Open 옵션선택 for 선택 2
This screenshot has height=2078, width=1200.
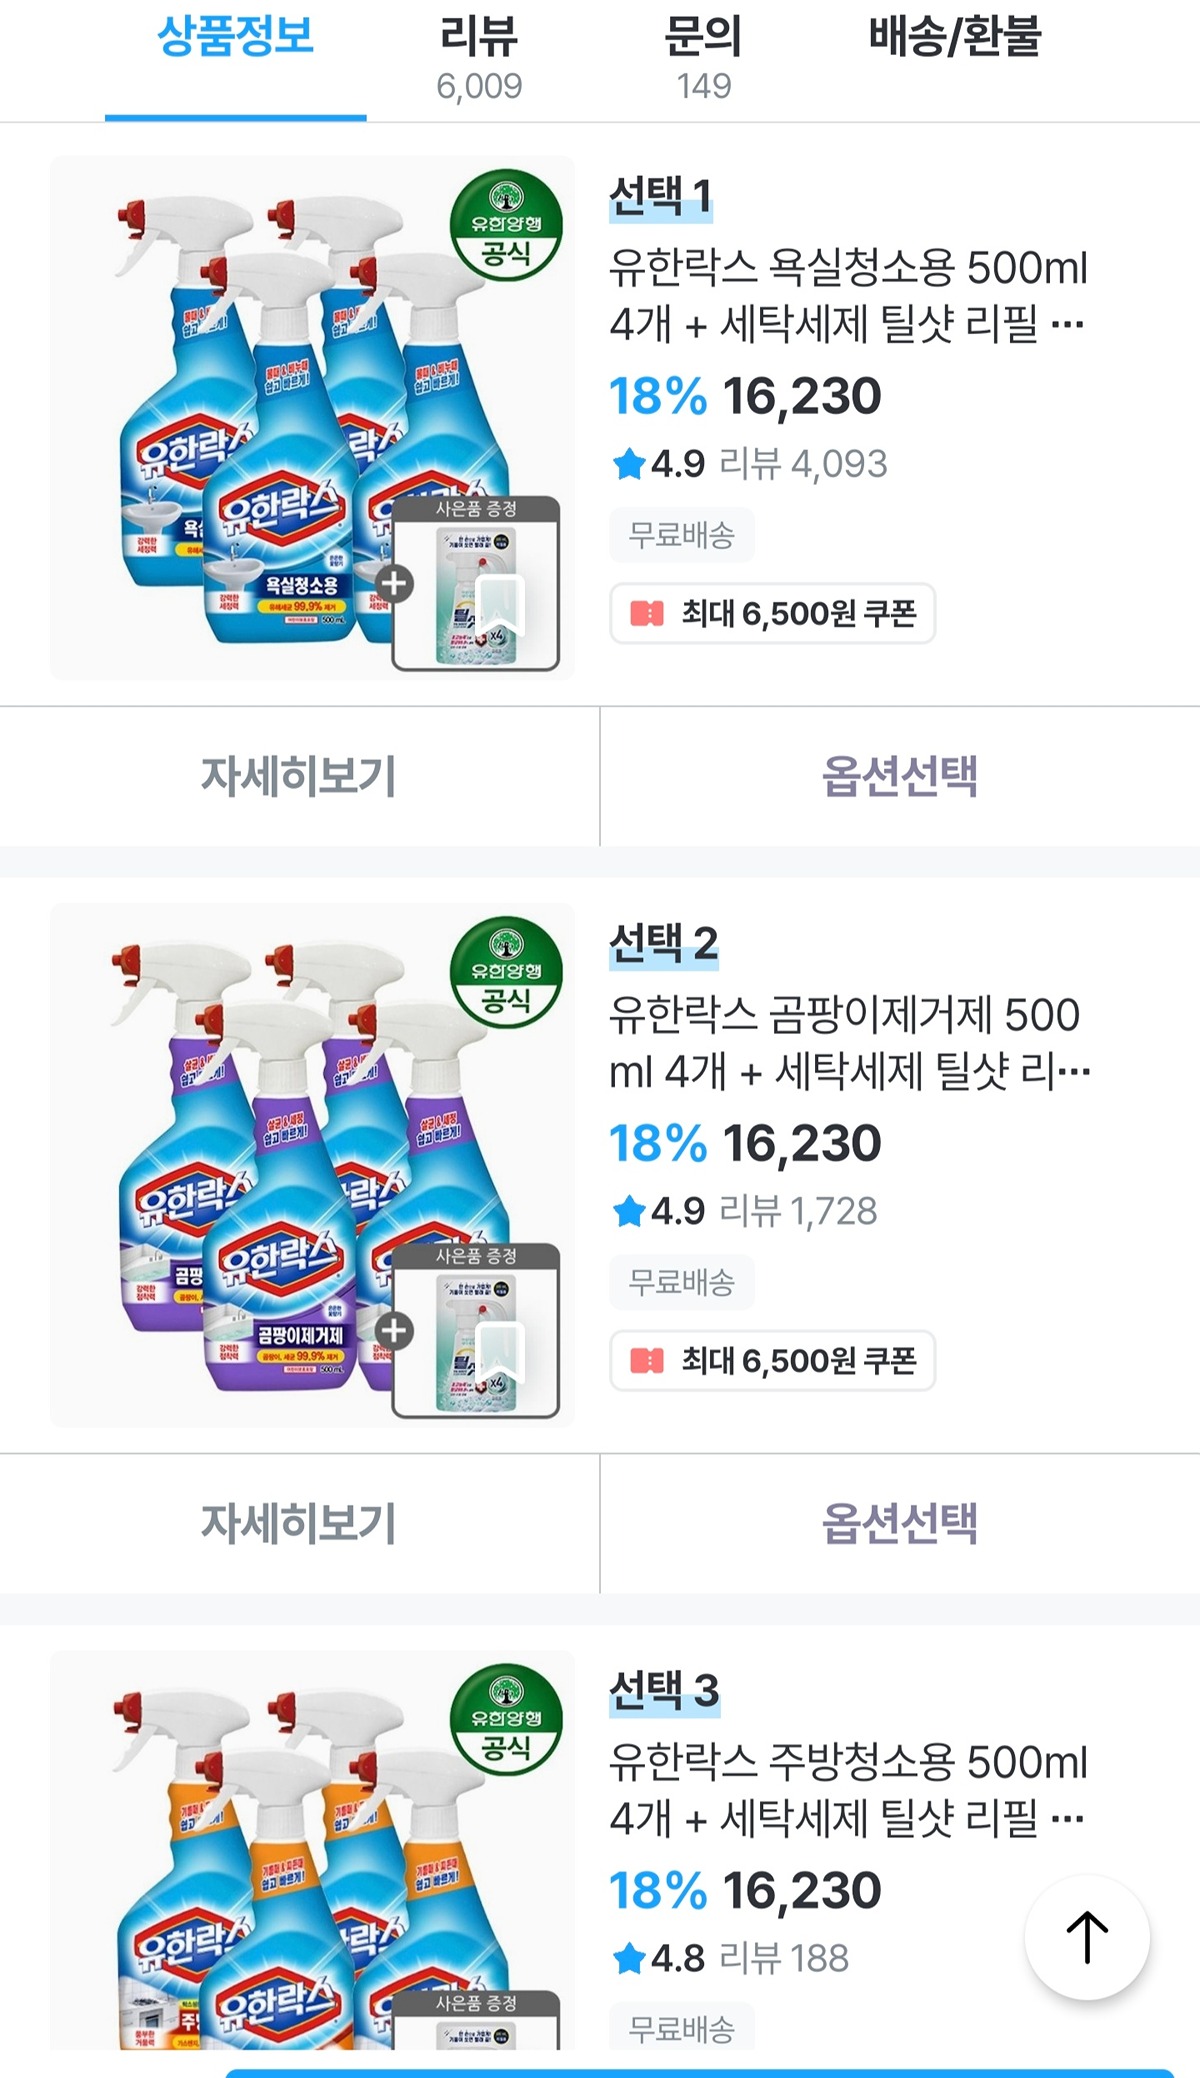899,1523
